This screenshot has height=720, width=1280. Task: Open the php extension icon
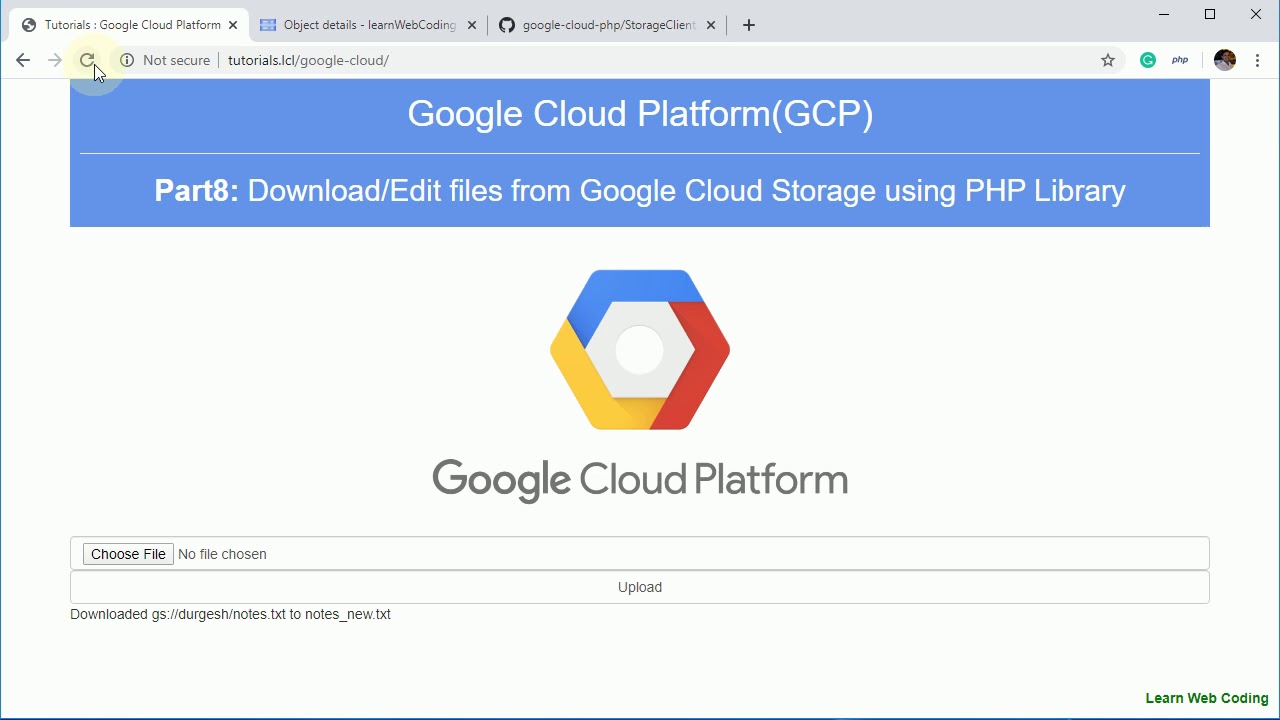pos(1180,60)
